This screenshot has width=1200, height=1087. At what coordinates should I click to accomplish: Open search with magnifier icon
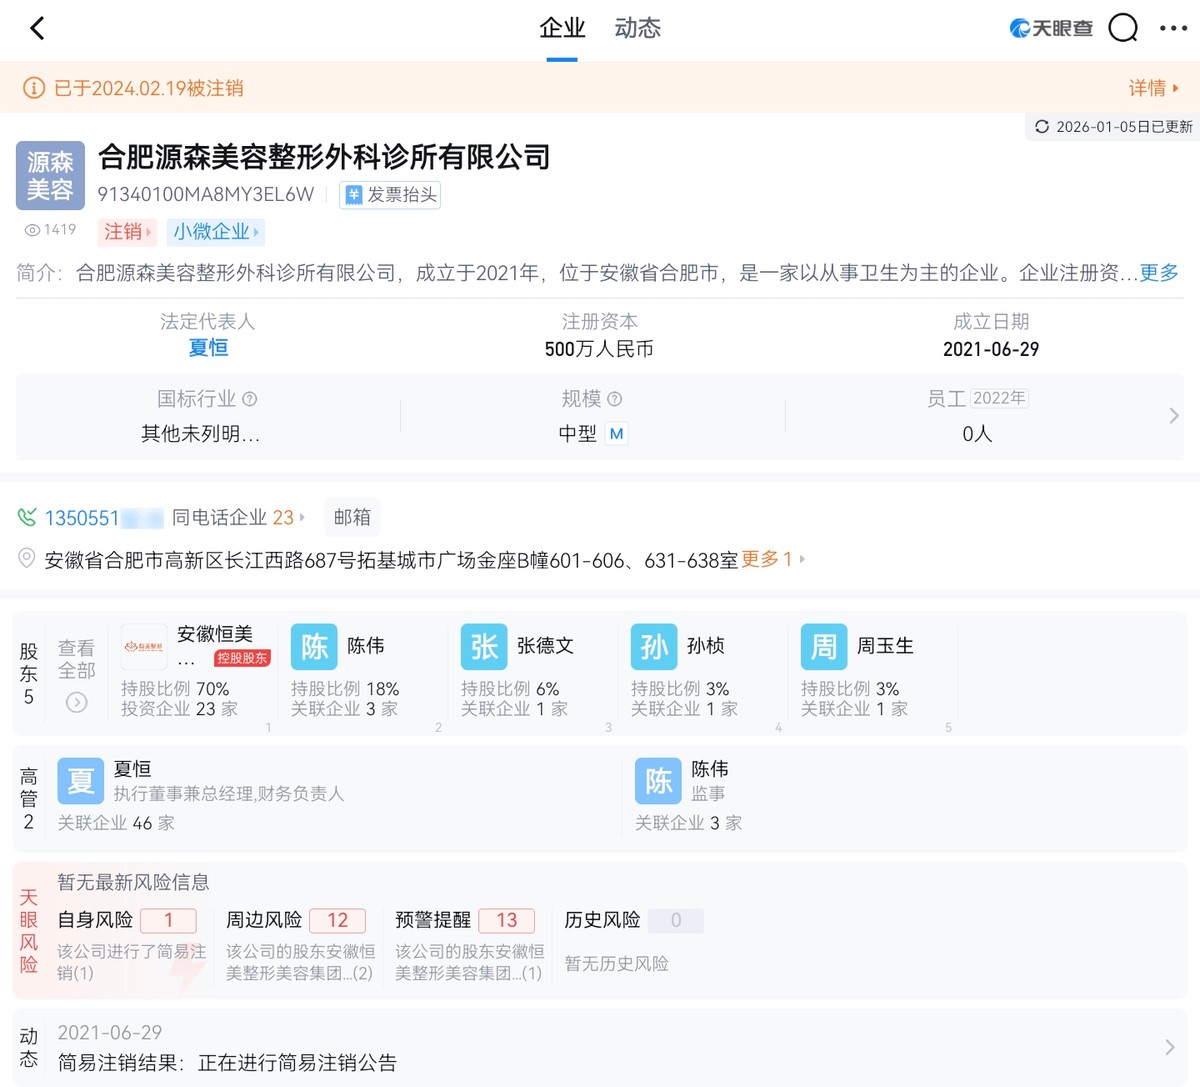(1123, 28)
